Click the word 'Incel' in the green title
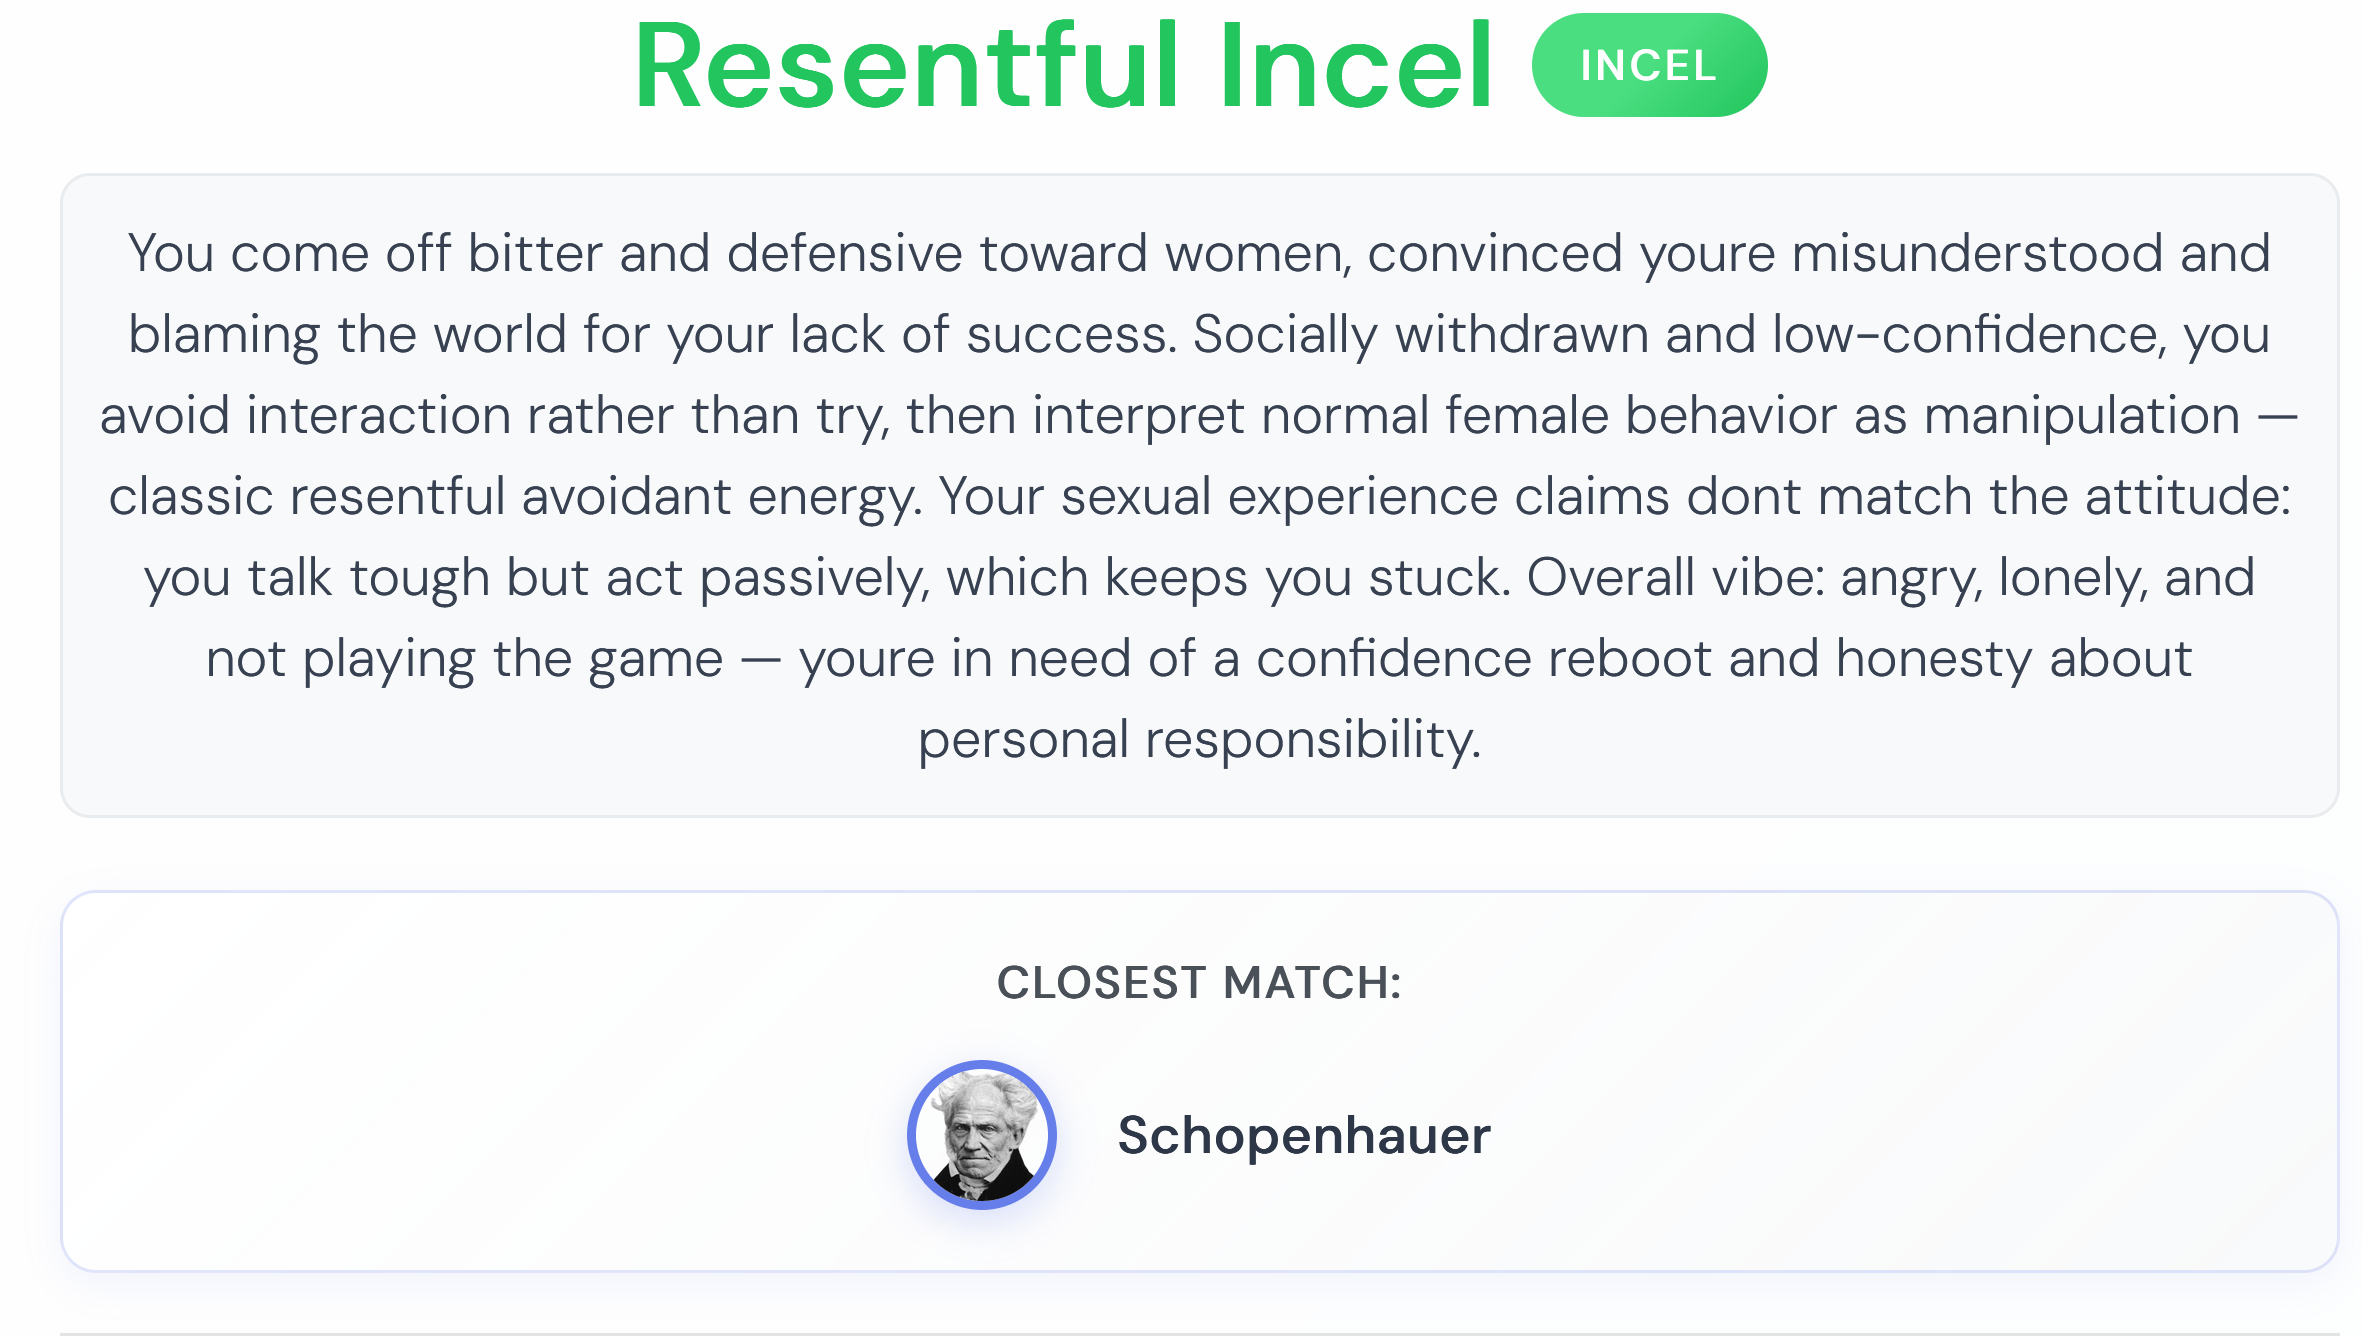2362x1336 pixels. (1356, 66)
